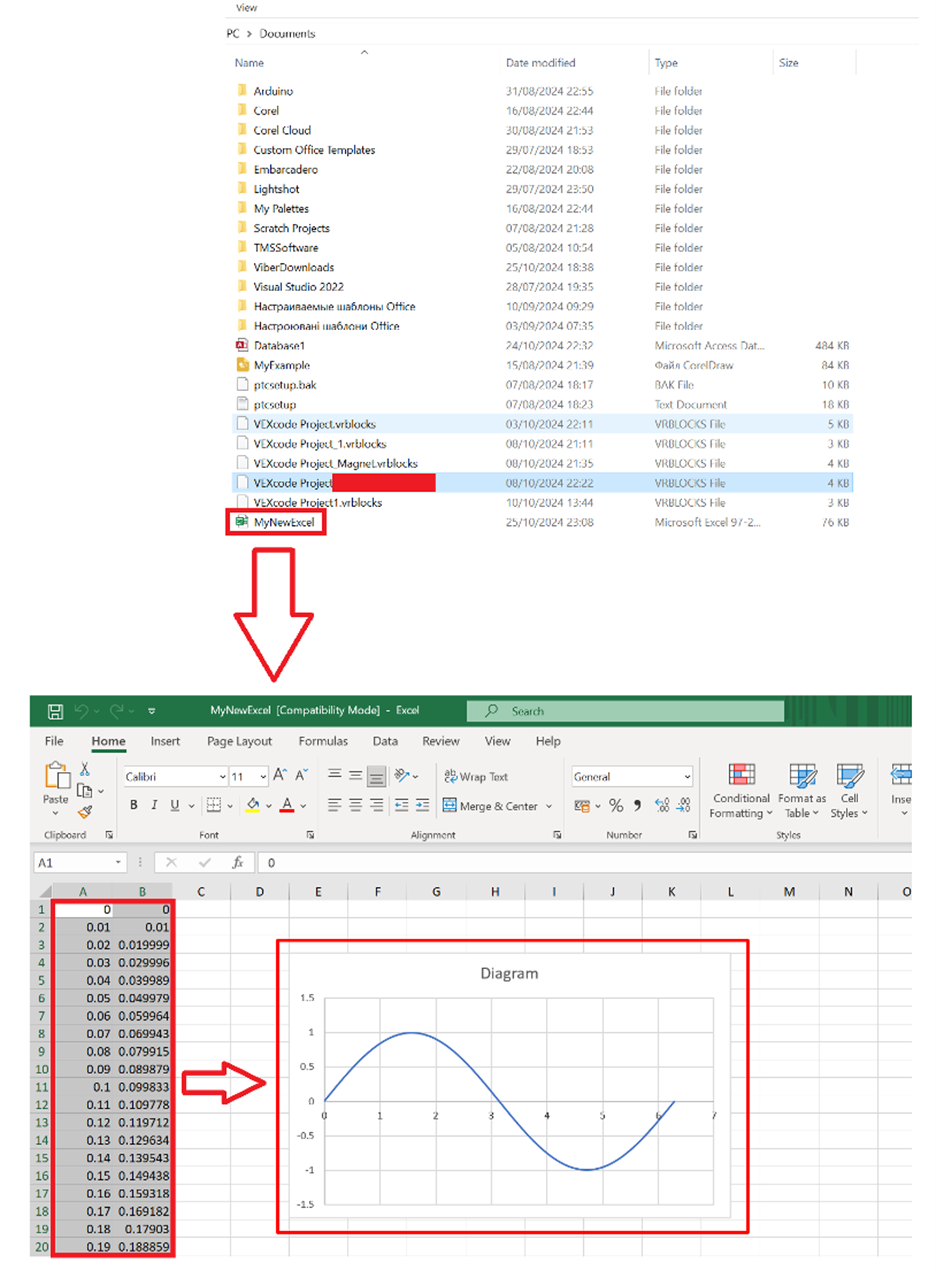Select column C header

(202, 891)
